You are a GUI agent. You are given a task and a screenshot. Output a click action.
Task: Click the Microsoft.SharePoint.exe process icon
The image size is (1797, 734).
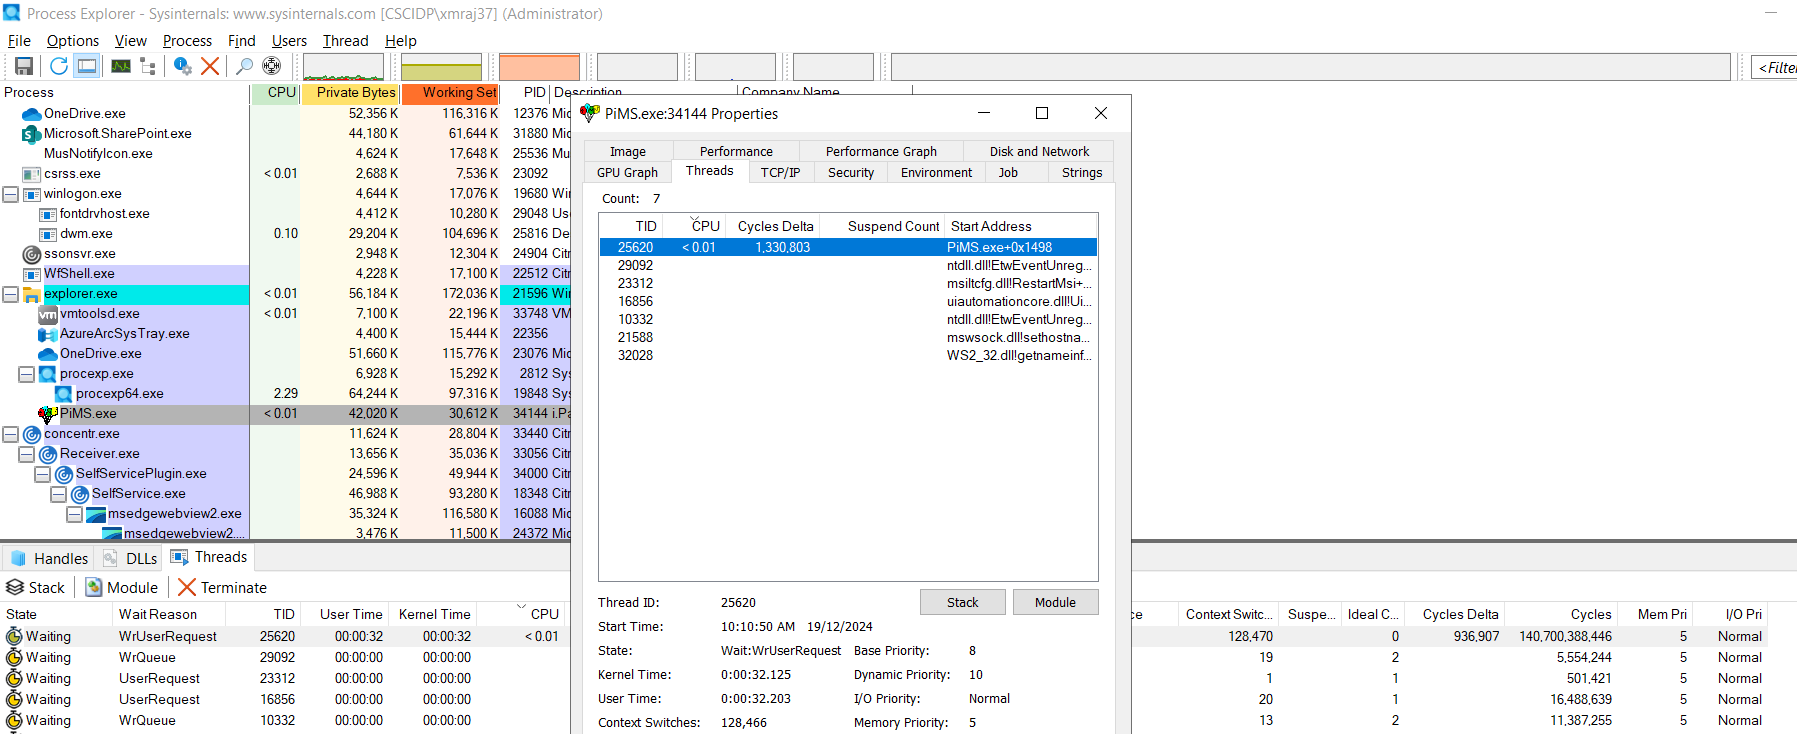click(31, 134)
